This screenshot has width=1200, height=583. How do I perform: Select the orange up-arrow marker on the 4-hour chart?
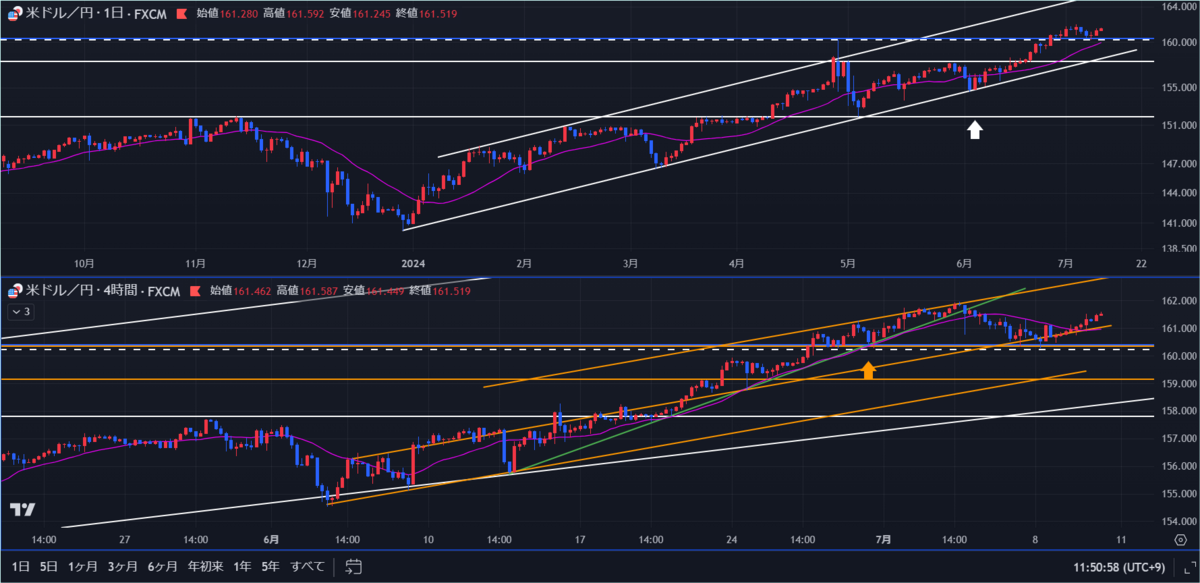pyautogui.click(x=869, y=369)
